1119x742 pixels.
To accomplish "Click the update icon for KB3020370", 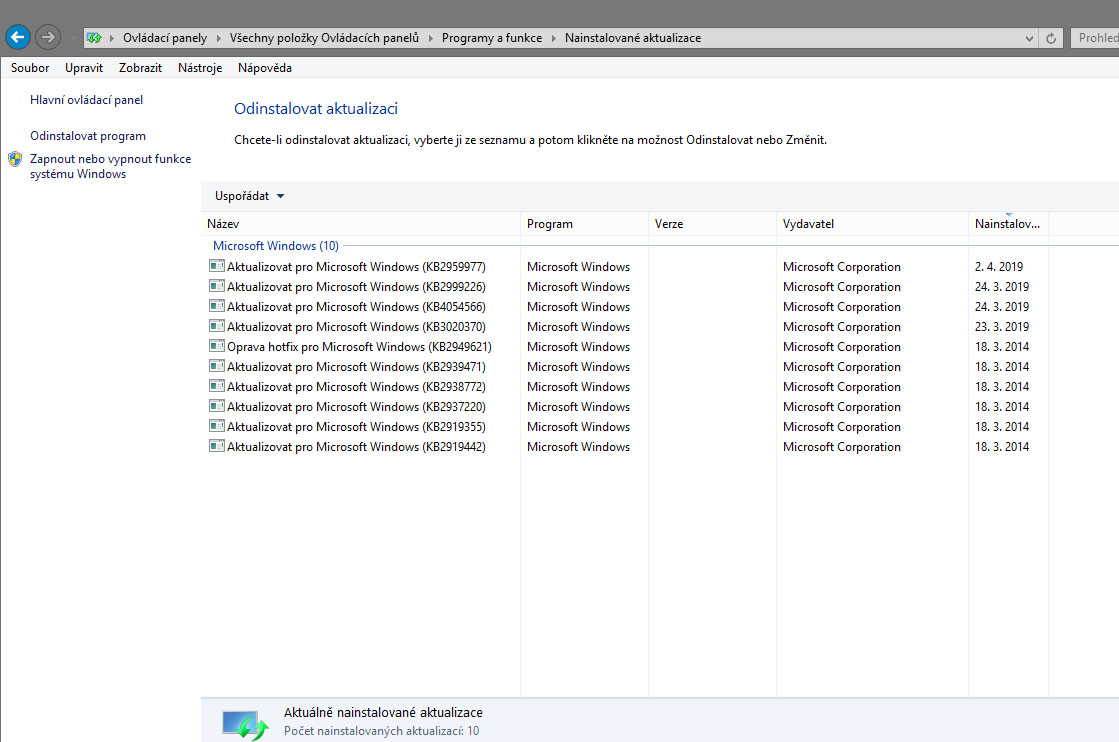I will (217, 326).
